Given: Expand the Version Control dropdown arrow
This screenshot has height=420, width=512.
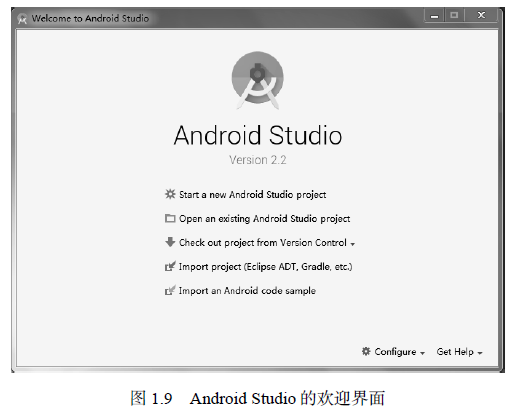Looking at the screenshot, I should click(x=353, y=244).
